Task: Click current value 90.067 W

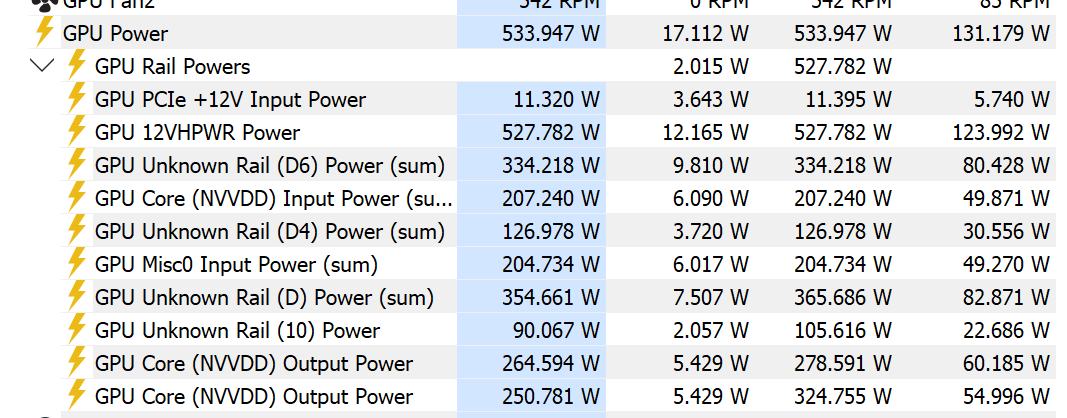Action: coord(556,331)
